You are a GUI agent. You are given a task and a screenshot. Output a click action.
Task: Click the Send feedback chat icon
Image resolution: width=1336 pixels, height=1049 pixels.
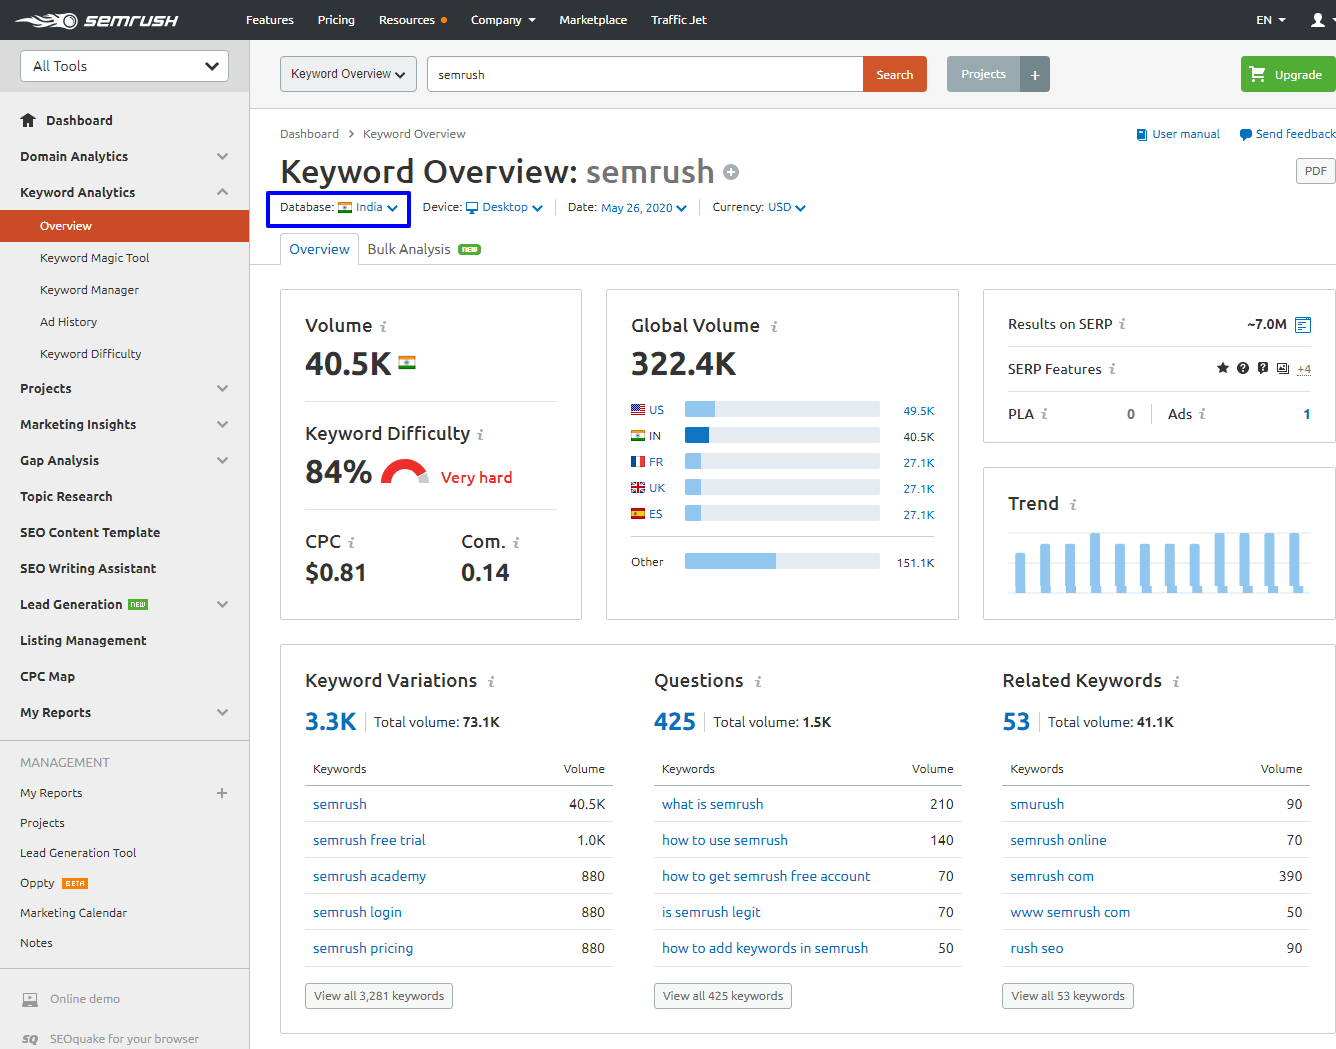1245,135
